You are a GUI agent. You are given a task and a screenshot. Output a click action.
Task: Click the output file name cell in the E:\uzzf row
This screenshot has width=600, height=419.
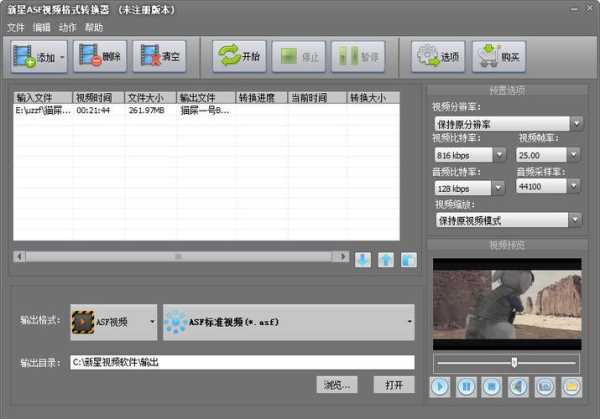tap(205, 111)
